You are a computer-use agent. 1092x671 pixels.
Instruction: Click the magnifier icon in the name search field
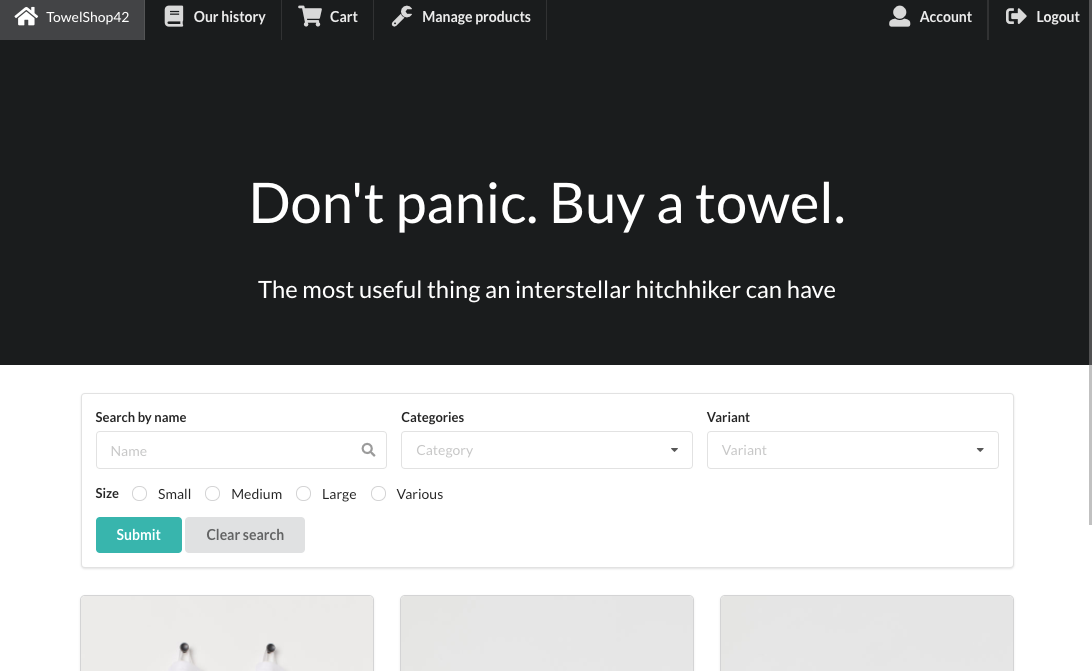[368, 450]
